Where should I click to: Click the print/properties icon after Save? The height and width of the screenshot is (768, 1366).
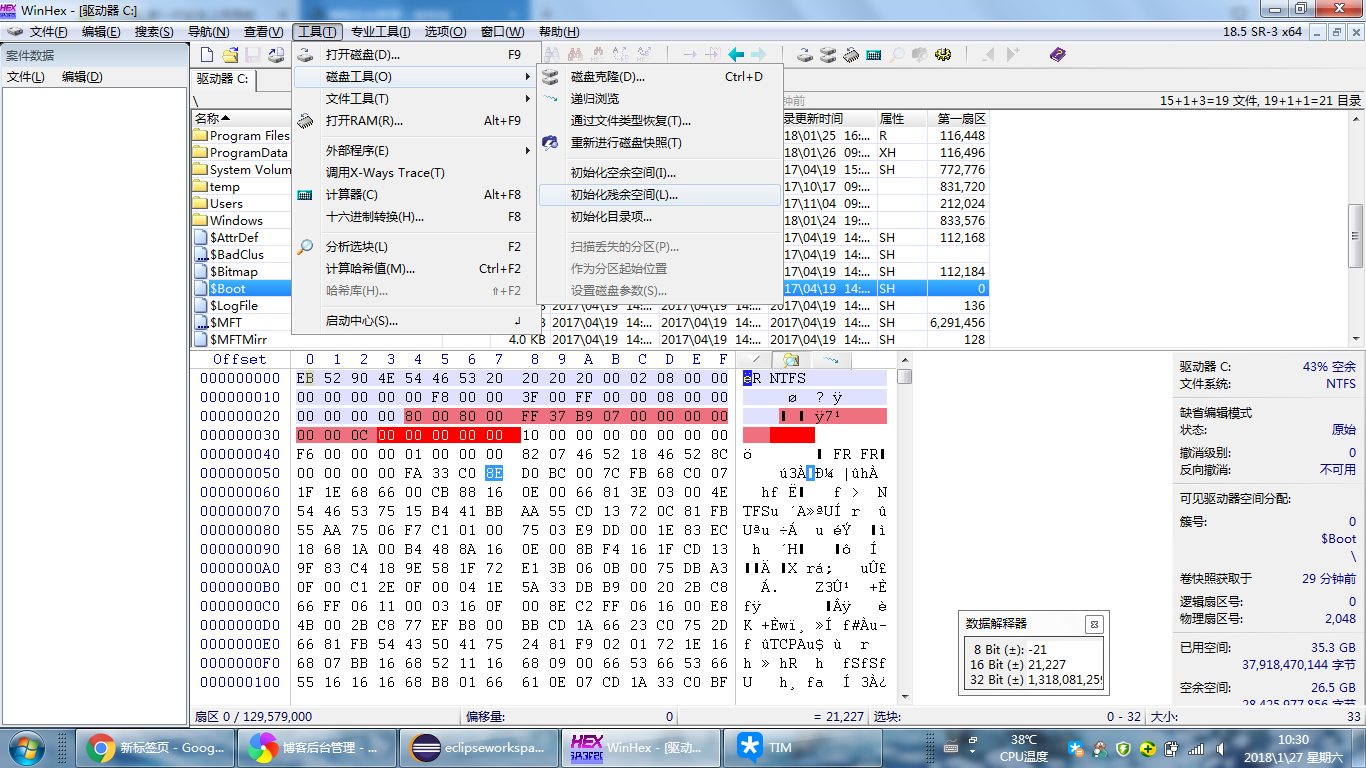click(275, 54)
